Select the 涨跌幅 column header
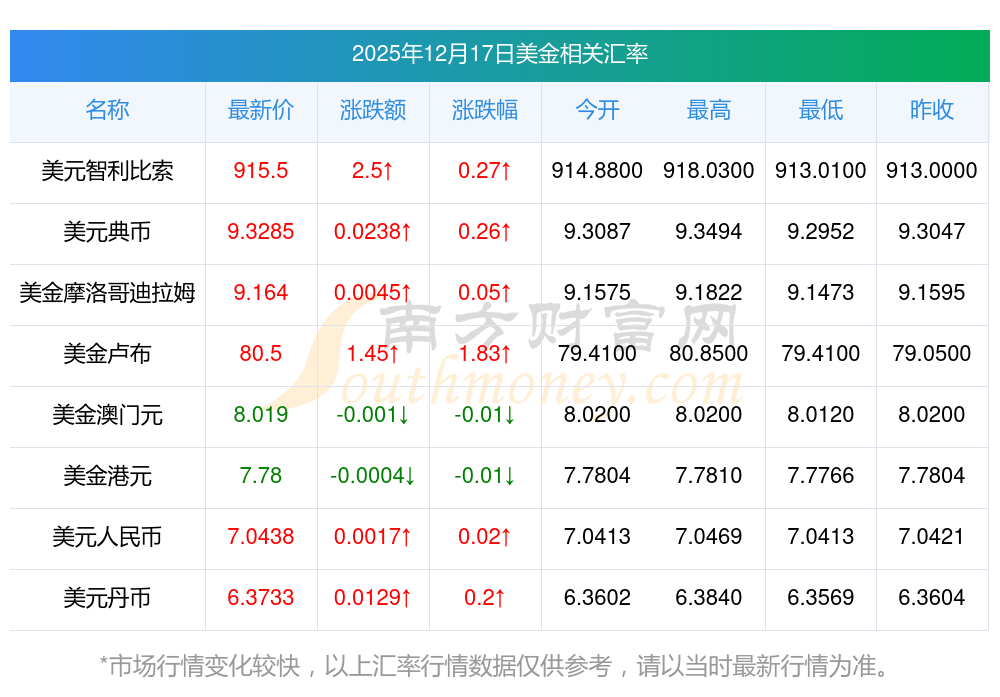The width and height of the screenshot is (1000, 697). (485, 110)
